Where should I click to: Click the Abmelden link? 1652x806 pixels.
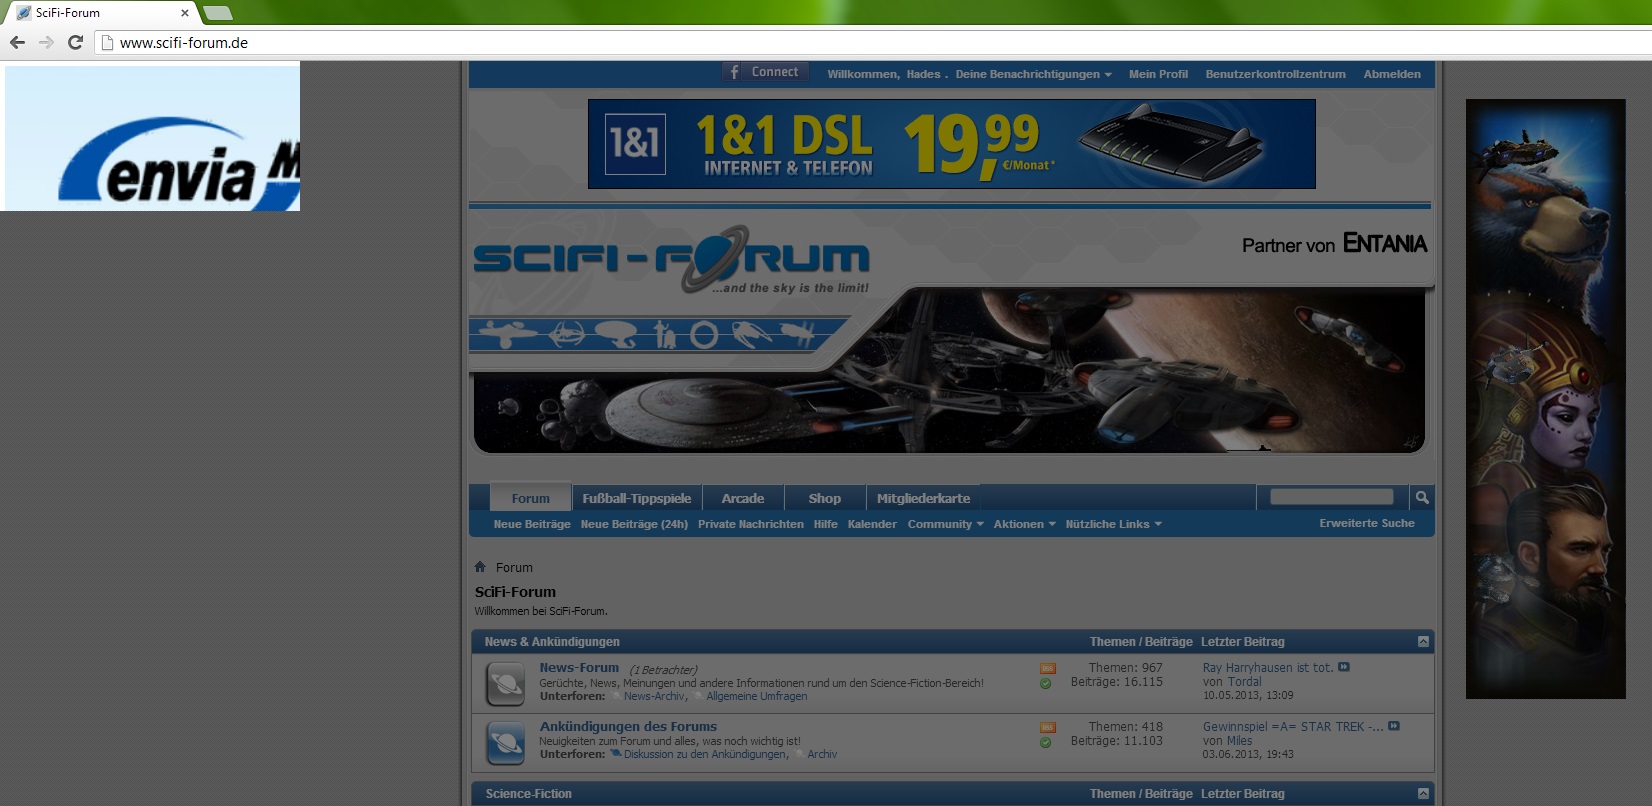[1391, 74]
